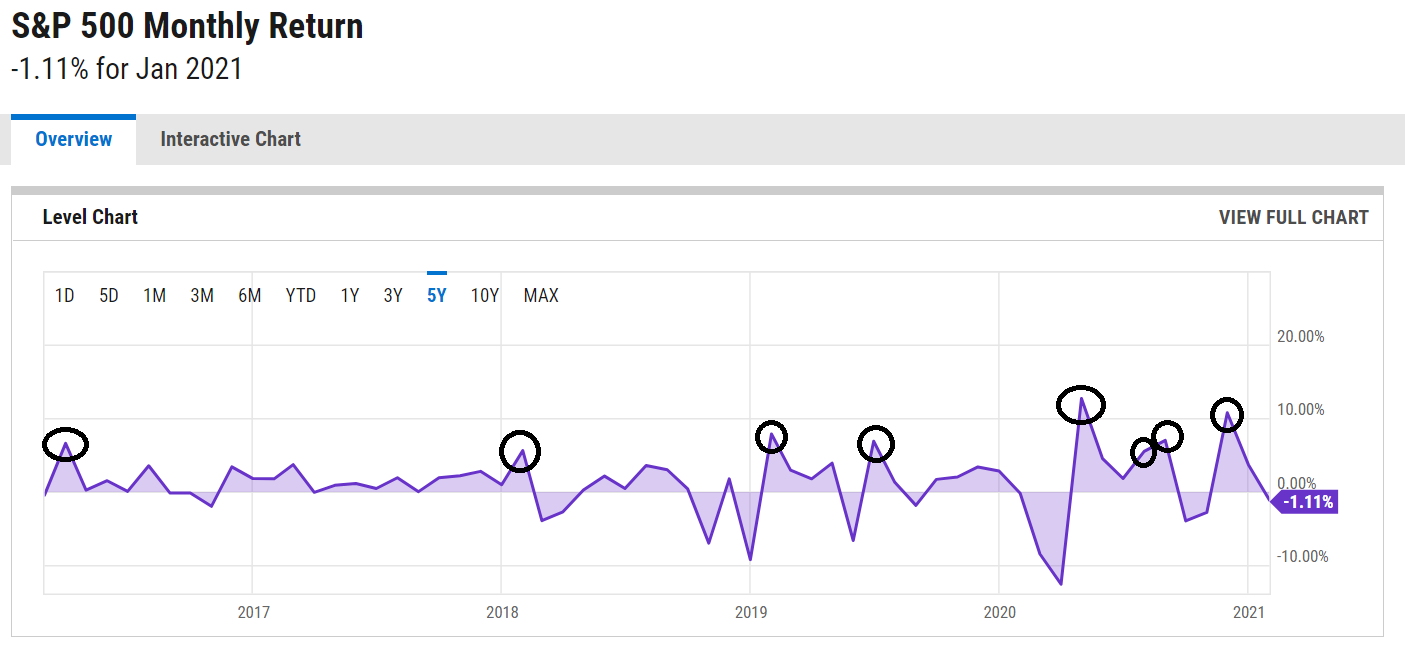Open the View Full Chart link
1405x652 pixels.
(x=1293, y=217)
